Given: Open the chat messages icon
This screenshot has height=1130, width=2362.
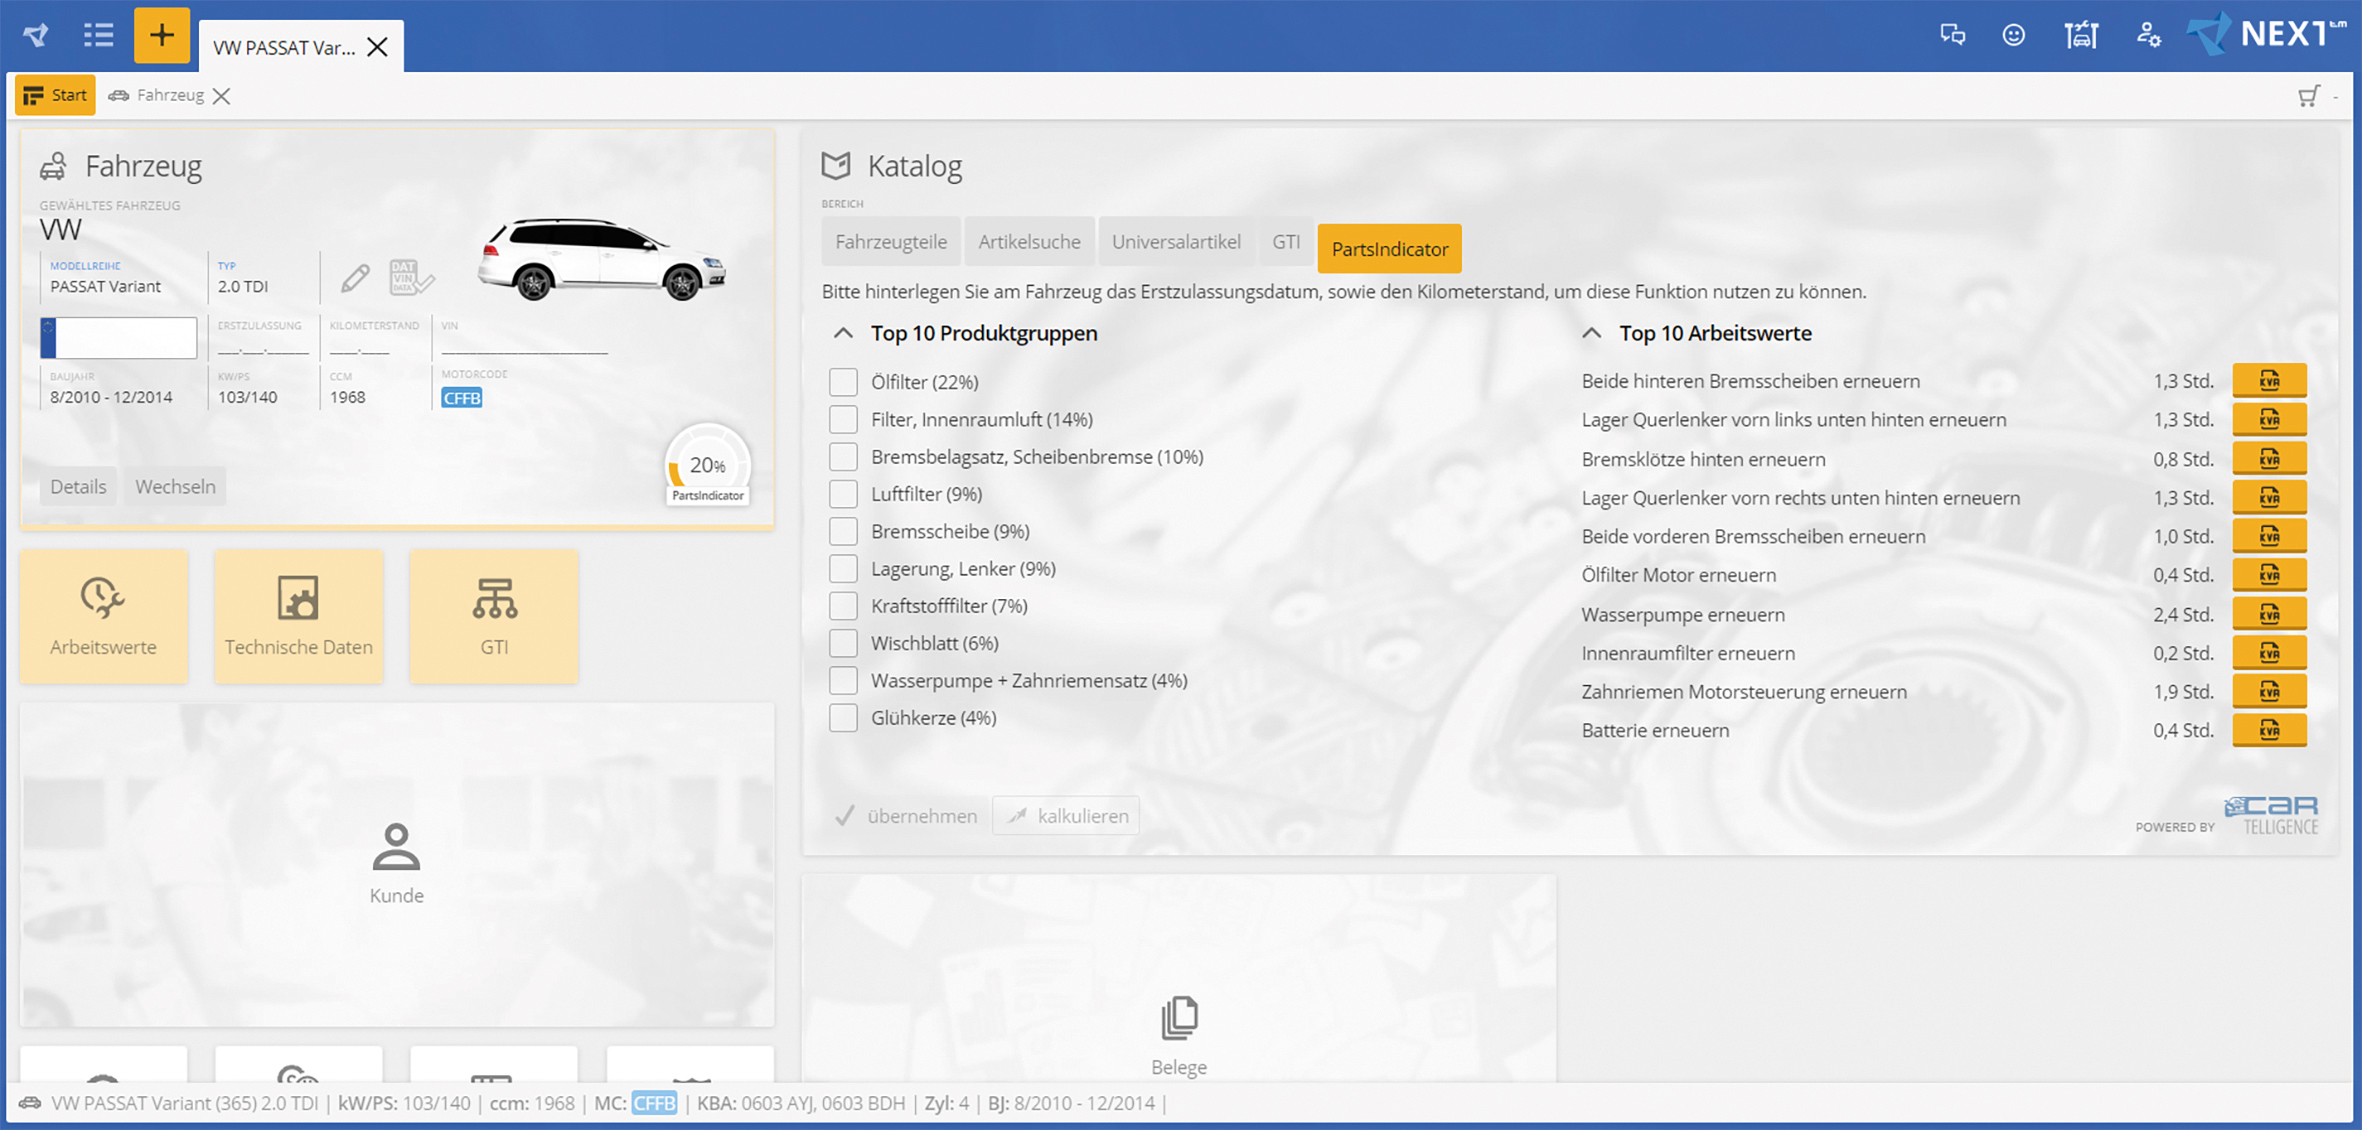Looking at the screenshot, I should [x=1952, y=36].
